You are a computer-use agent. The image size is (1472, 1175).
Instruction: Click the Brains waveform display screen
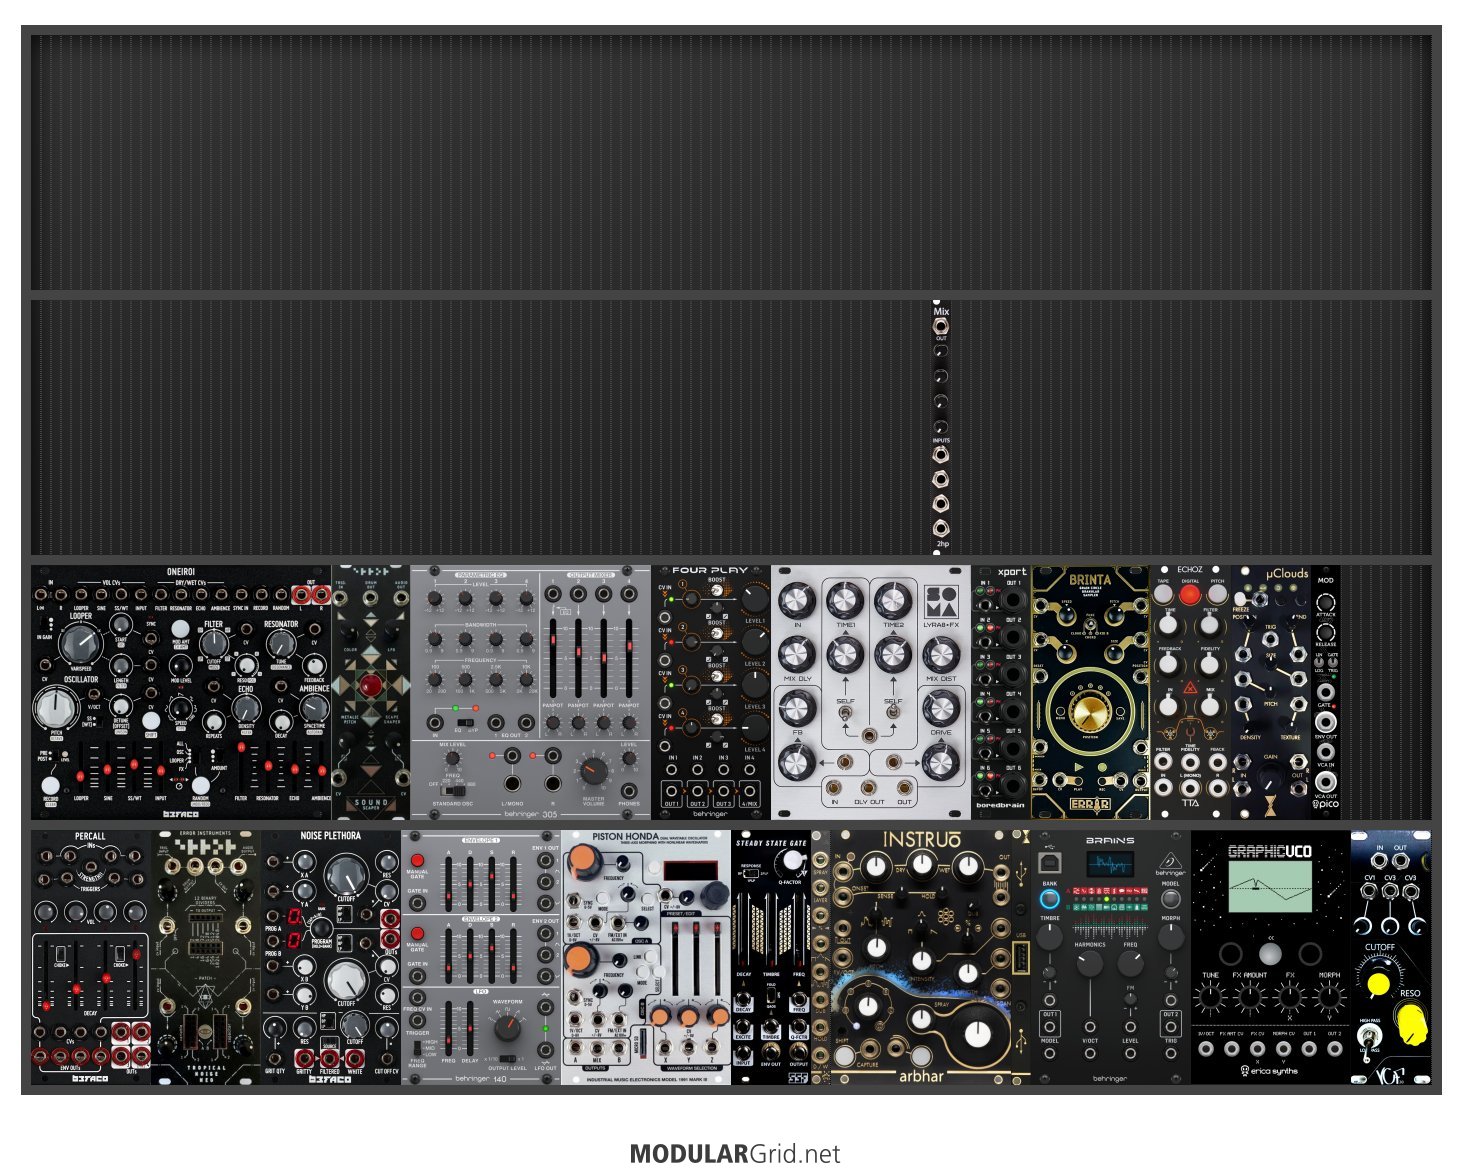[1109, 864]
